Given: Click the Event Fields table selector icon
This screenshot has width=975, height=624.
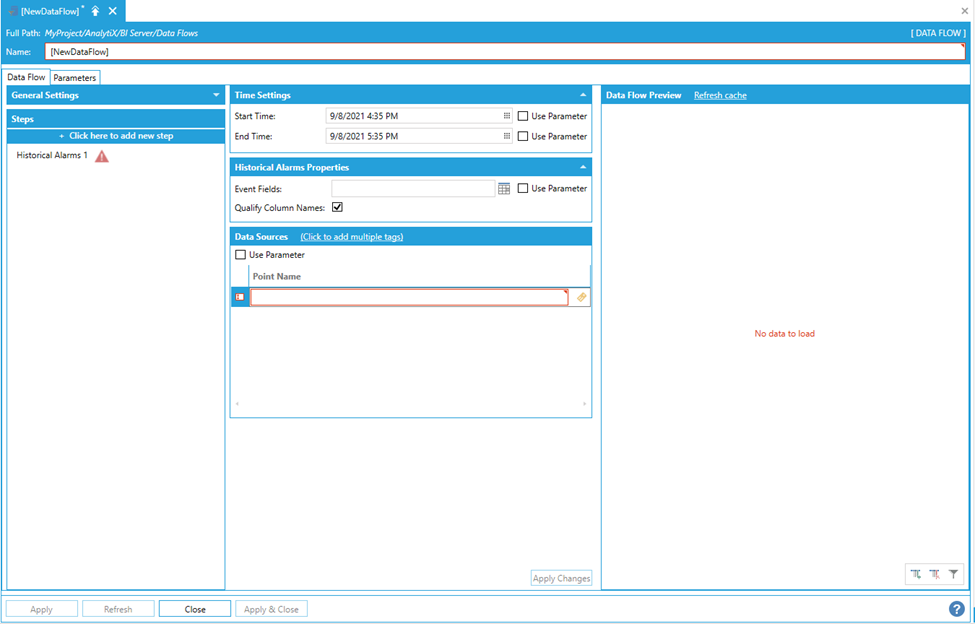Looking at the screenshot, I should click(x=504, y=188).
